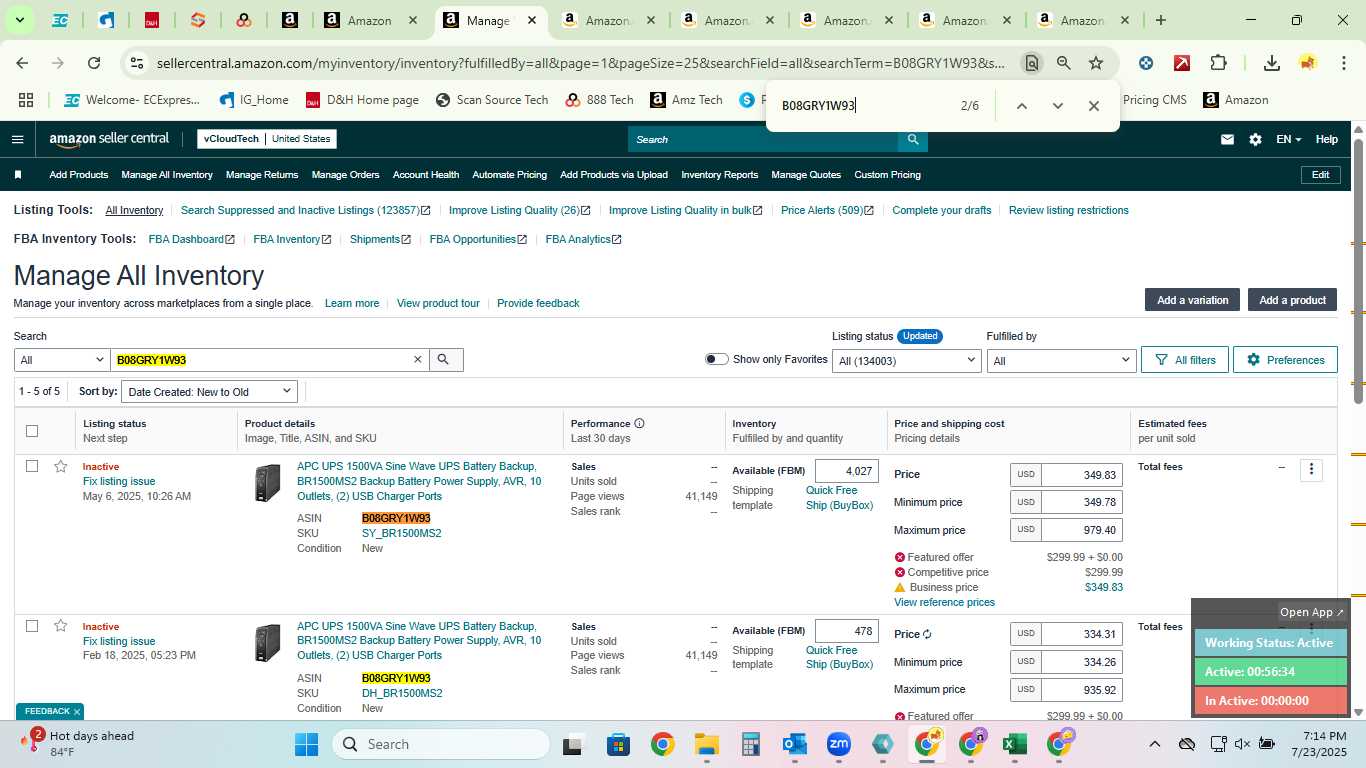
Task: Click View reference prices link
Action: click(x=944, y=603)
